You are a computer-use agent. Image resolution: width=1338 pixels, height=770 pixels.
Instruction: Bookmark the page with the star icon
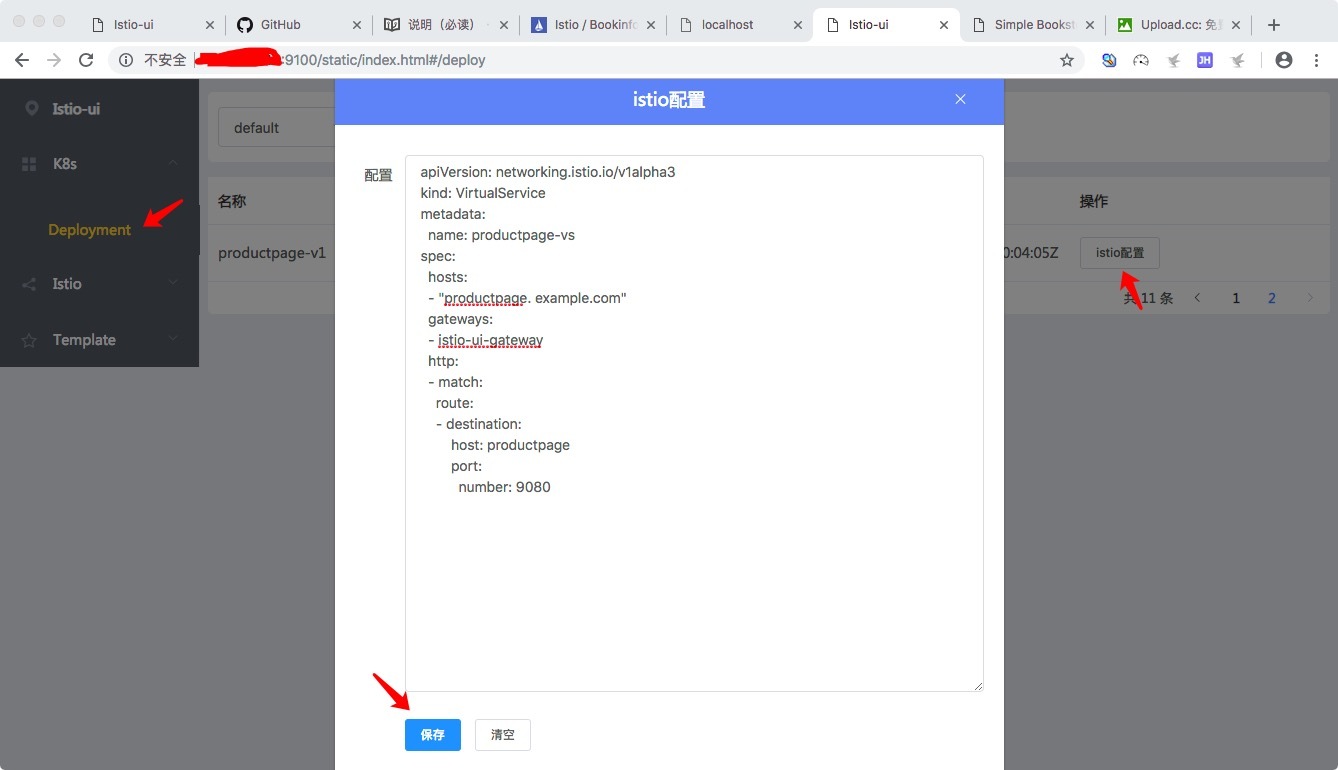coord(1067,60)
